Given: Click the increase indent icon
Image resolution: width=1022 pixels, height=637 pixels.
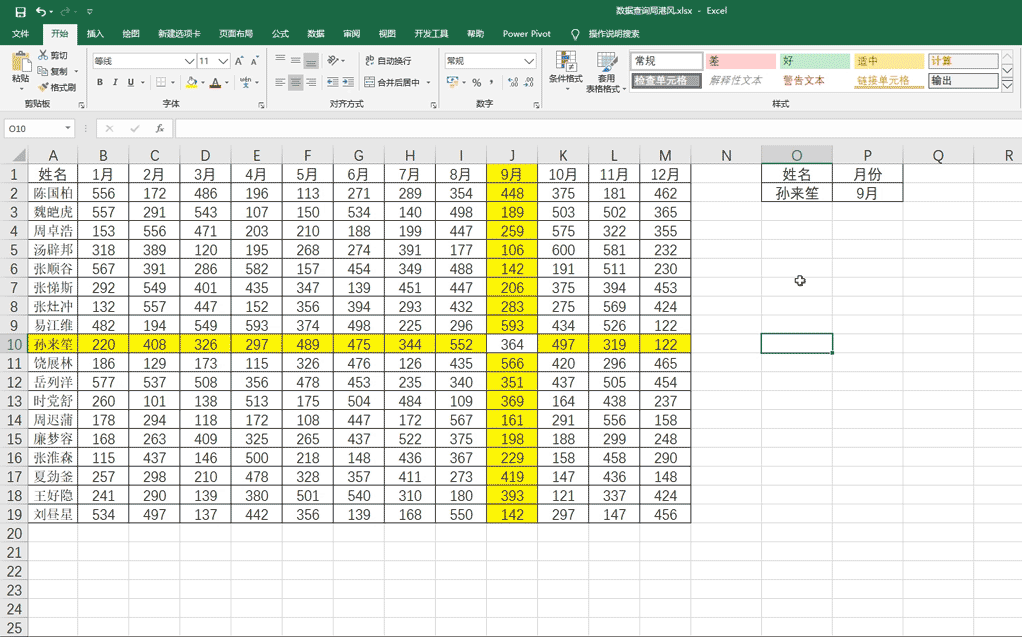Looking at the screenshot, I should click(x=348, y=82).
